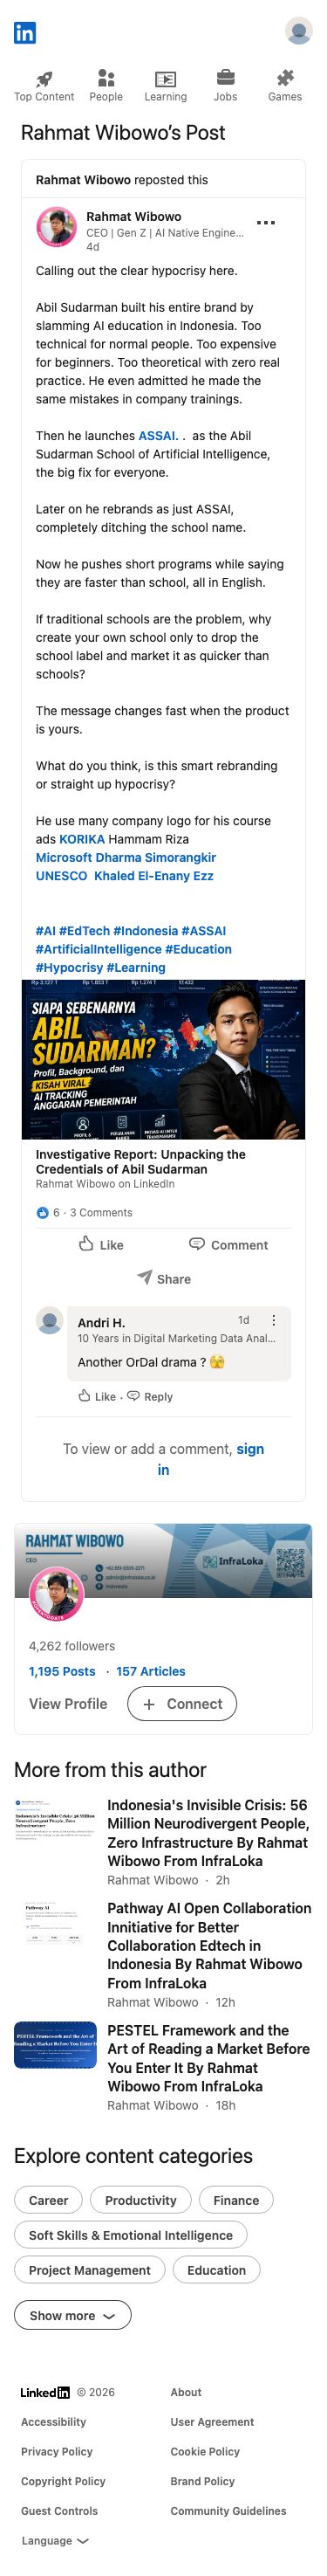Open the LinkedIn home logo
327x2576 pixels.
tap(25, 32)
